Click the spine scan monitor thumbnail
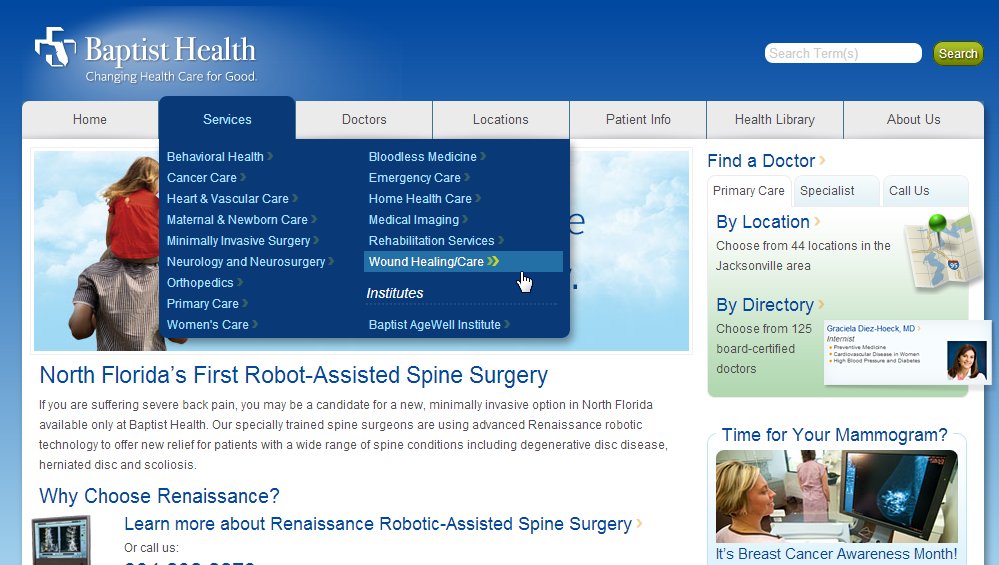Viewport: 999px width, 565px height. [61, 540]
